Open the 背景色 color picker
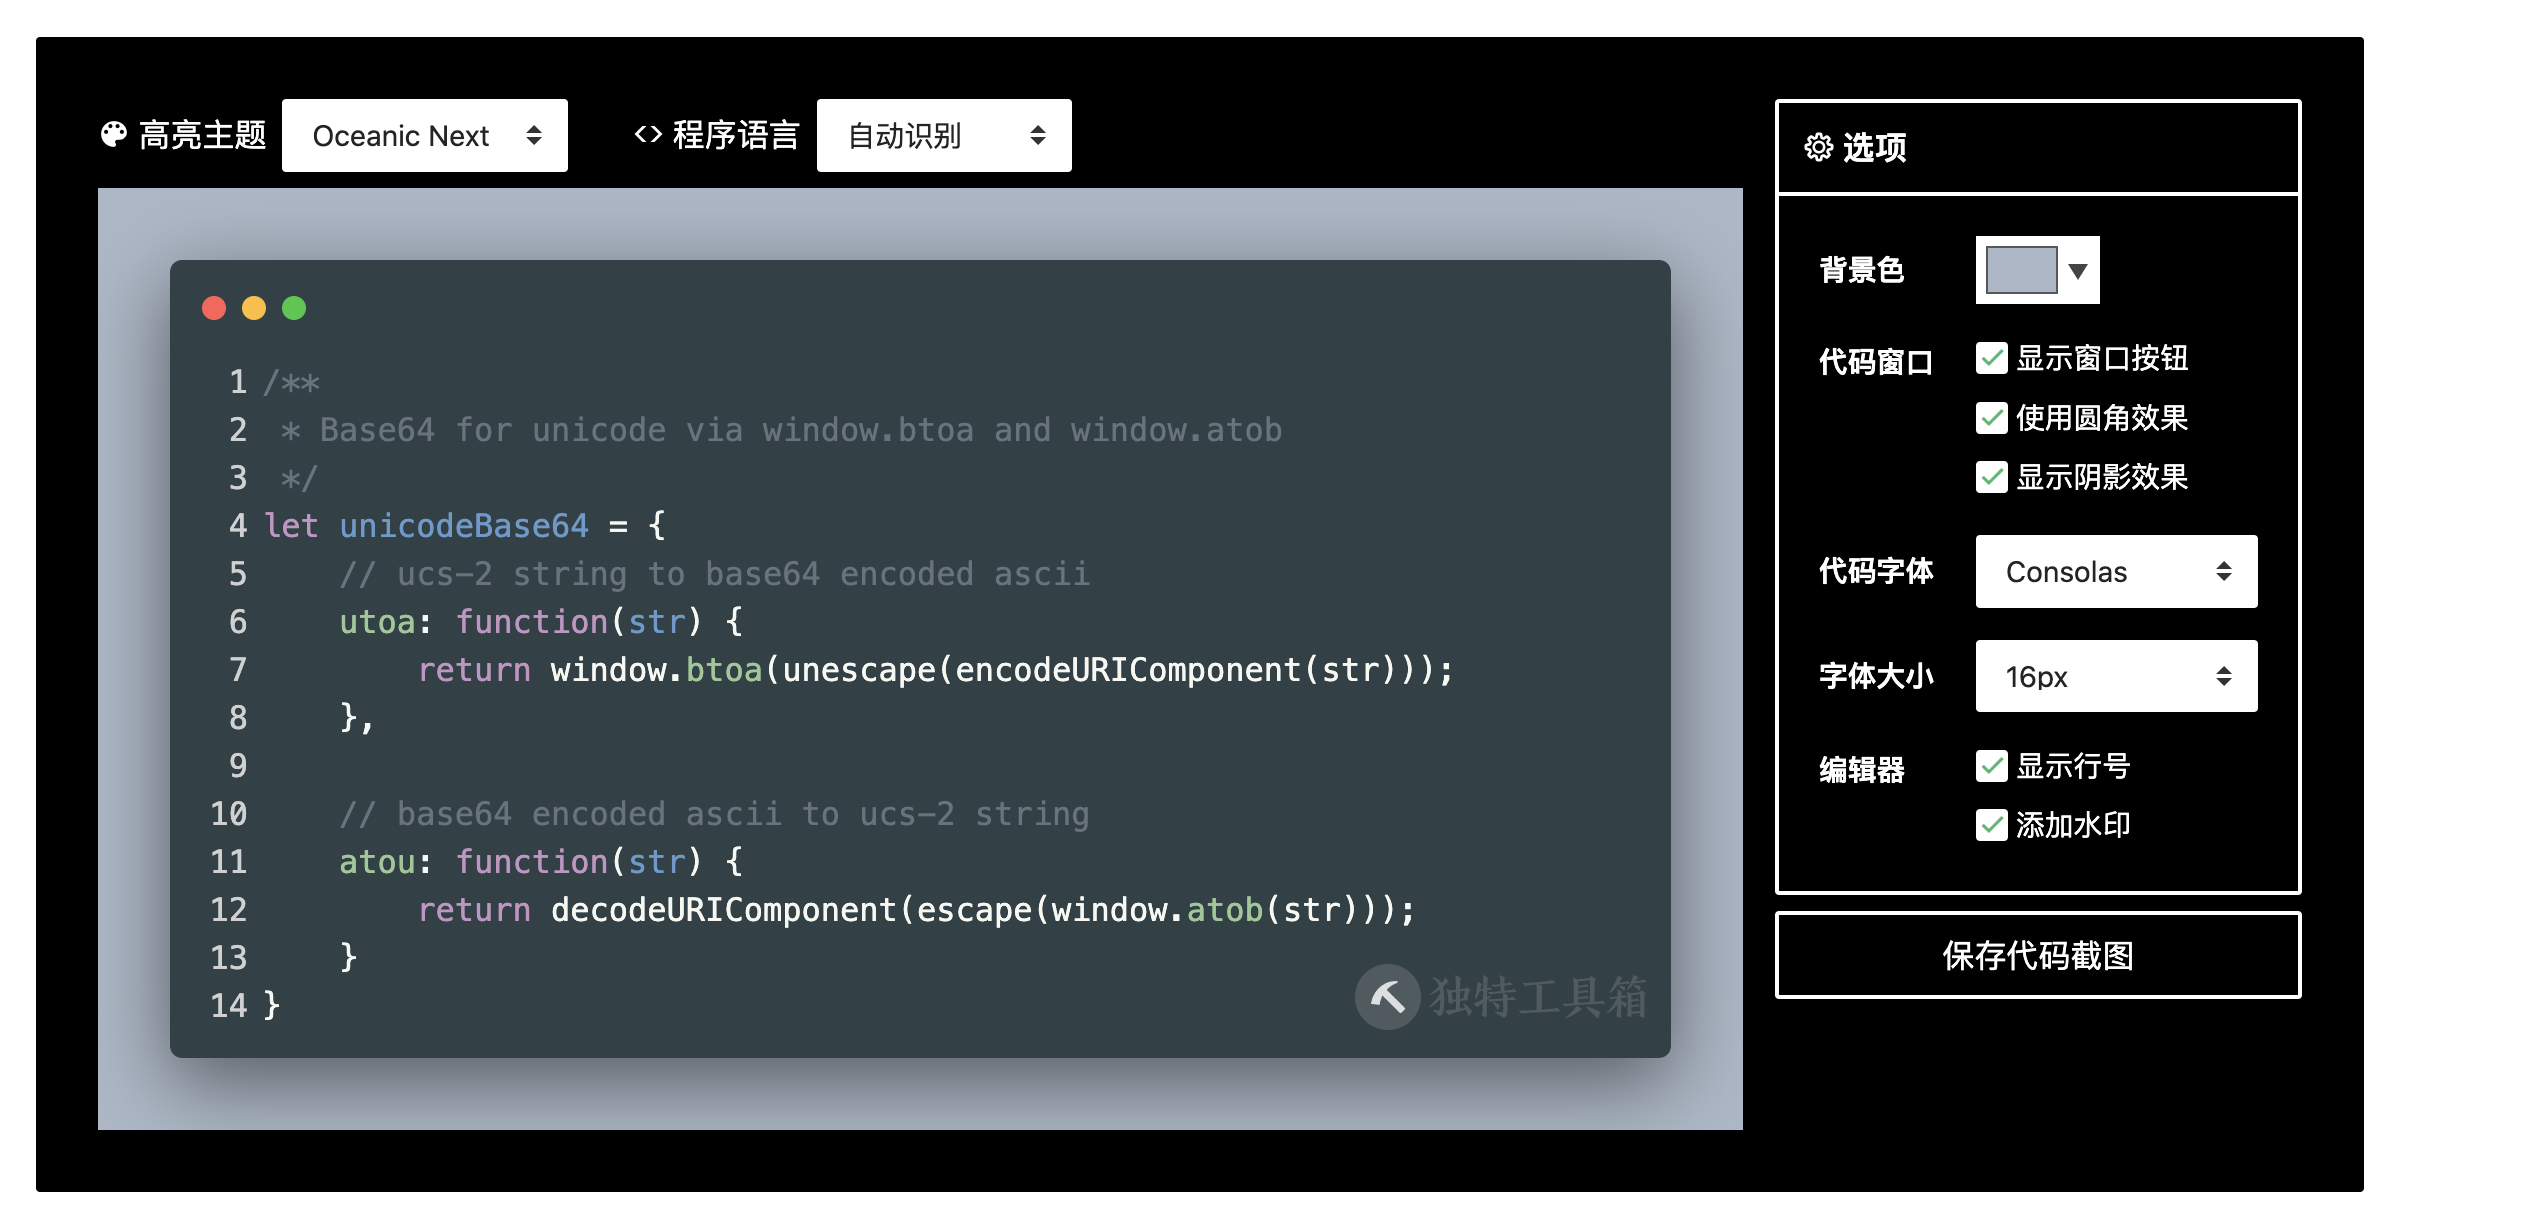 [x=2036, y=269]
